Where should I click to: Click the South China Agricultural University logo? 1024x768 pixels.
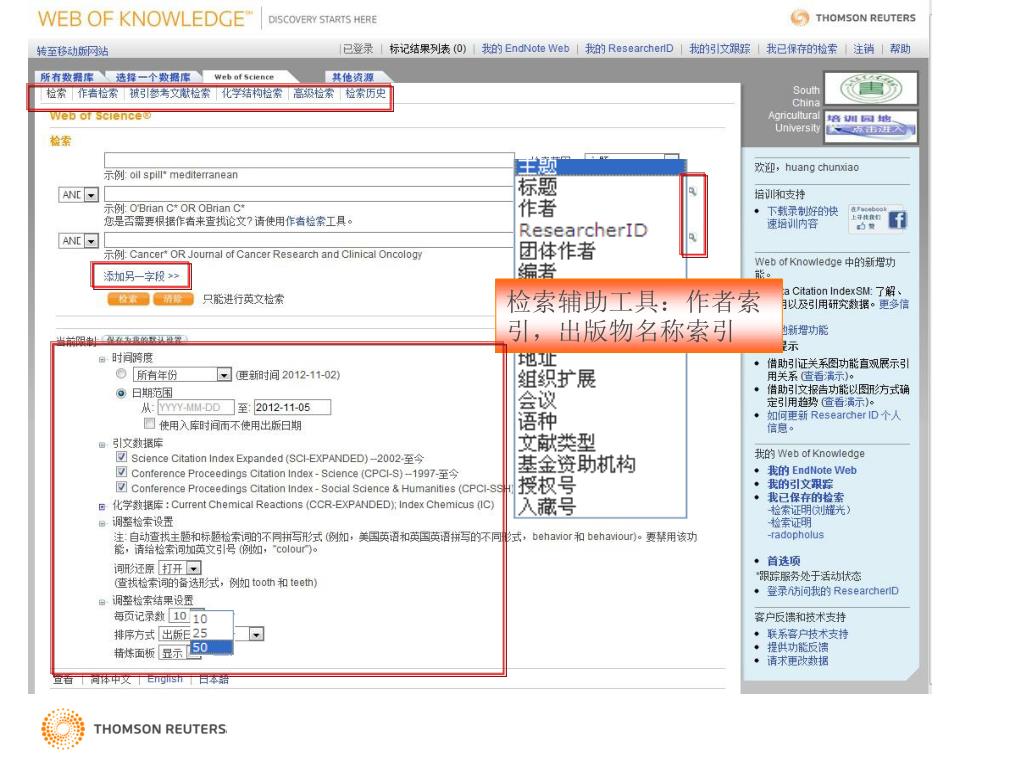pyautogui.click(x=871, y=89)
